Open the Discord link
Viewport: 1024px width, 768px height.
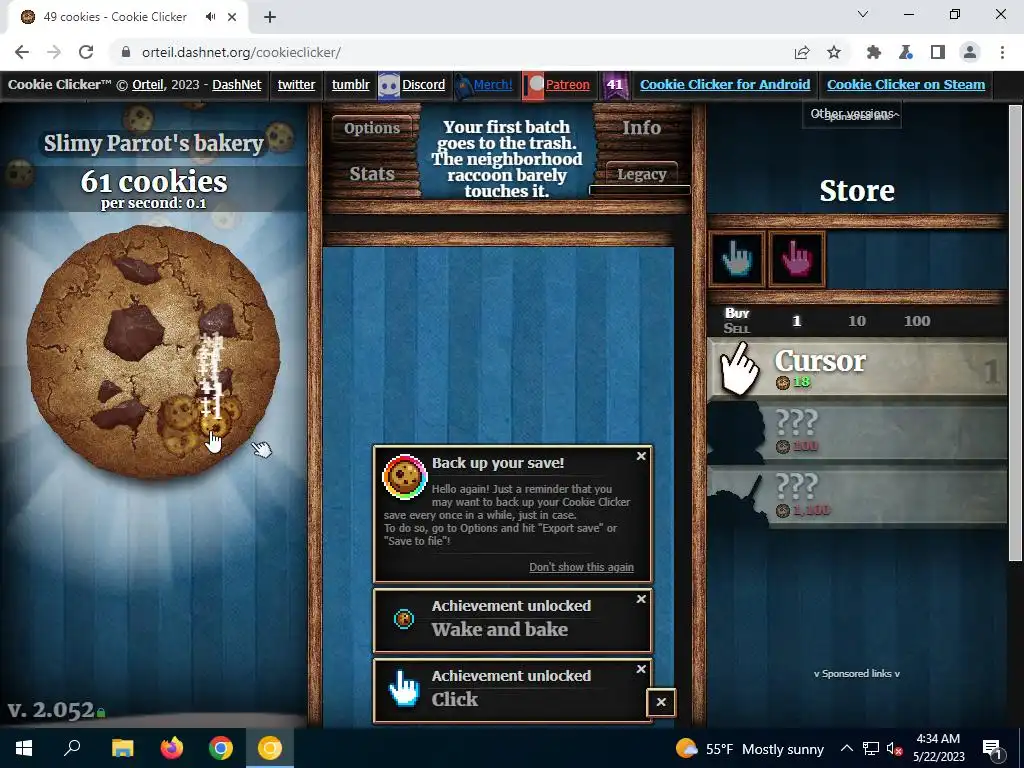tap(423, 84)
